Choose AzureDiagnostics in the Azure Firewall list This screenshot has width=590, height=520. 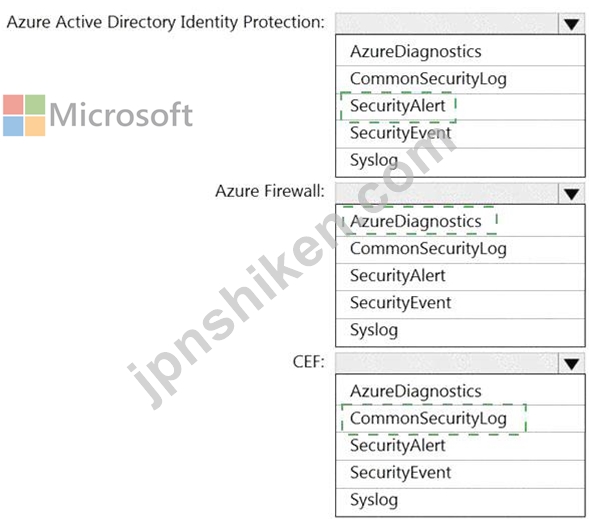[460, 221]
